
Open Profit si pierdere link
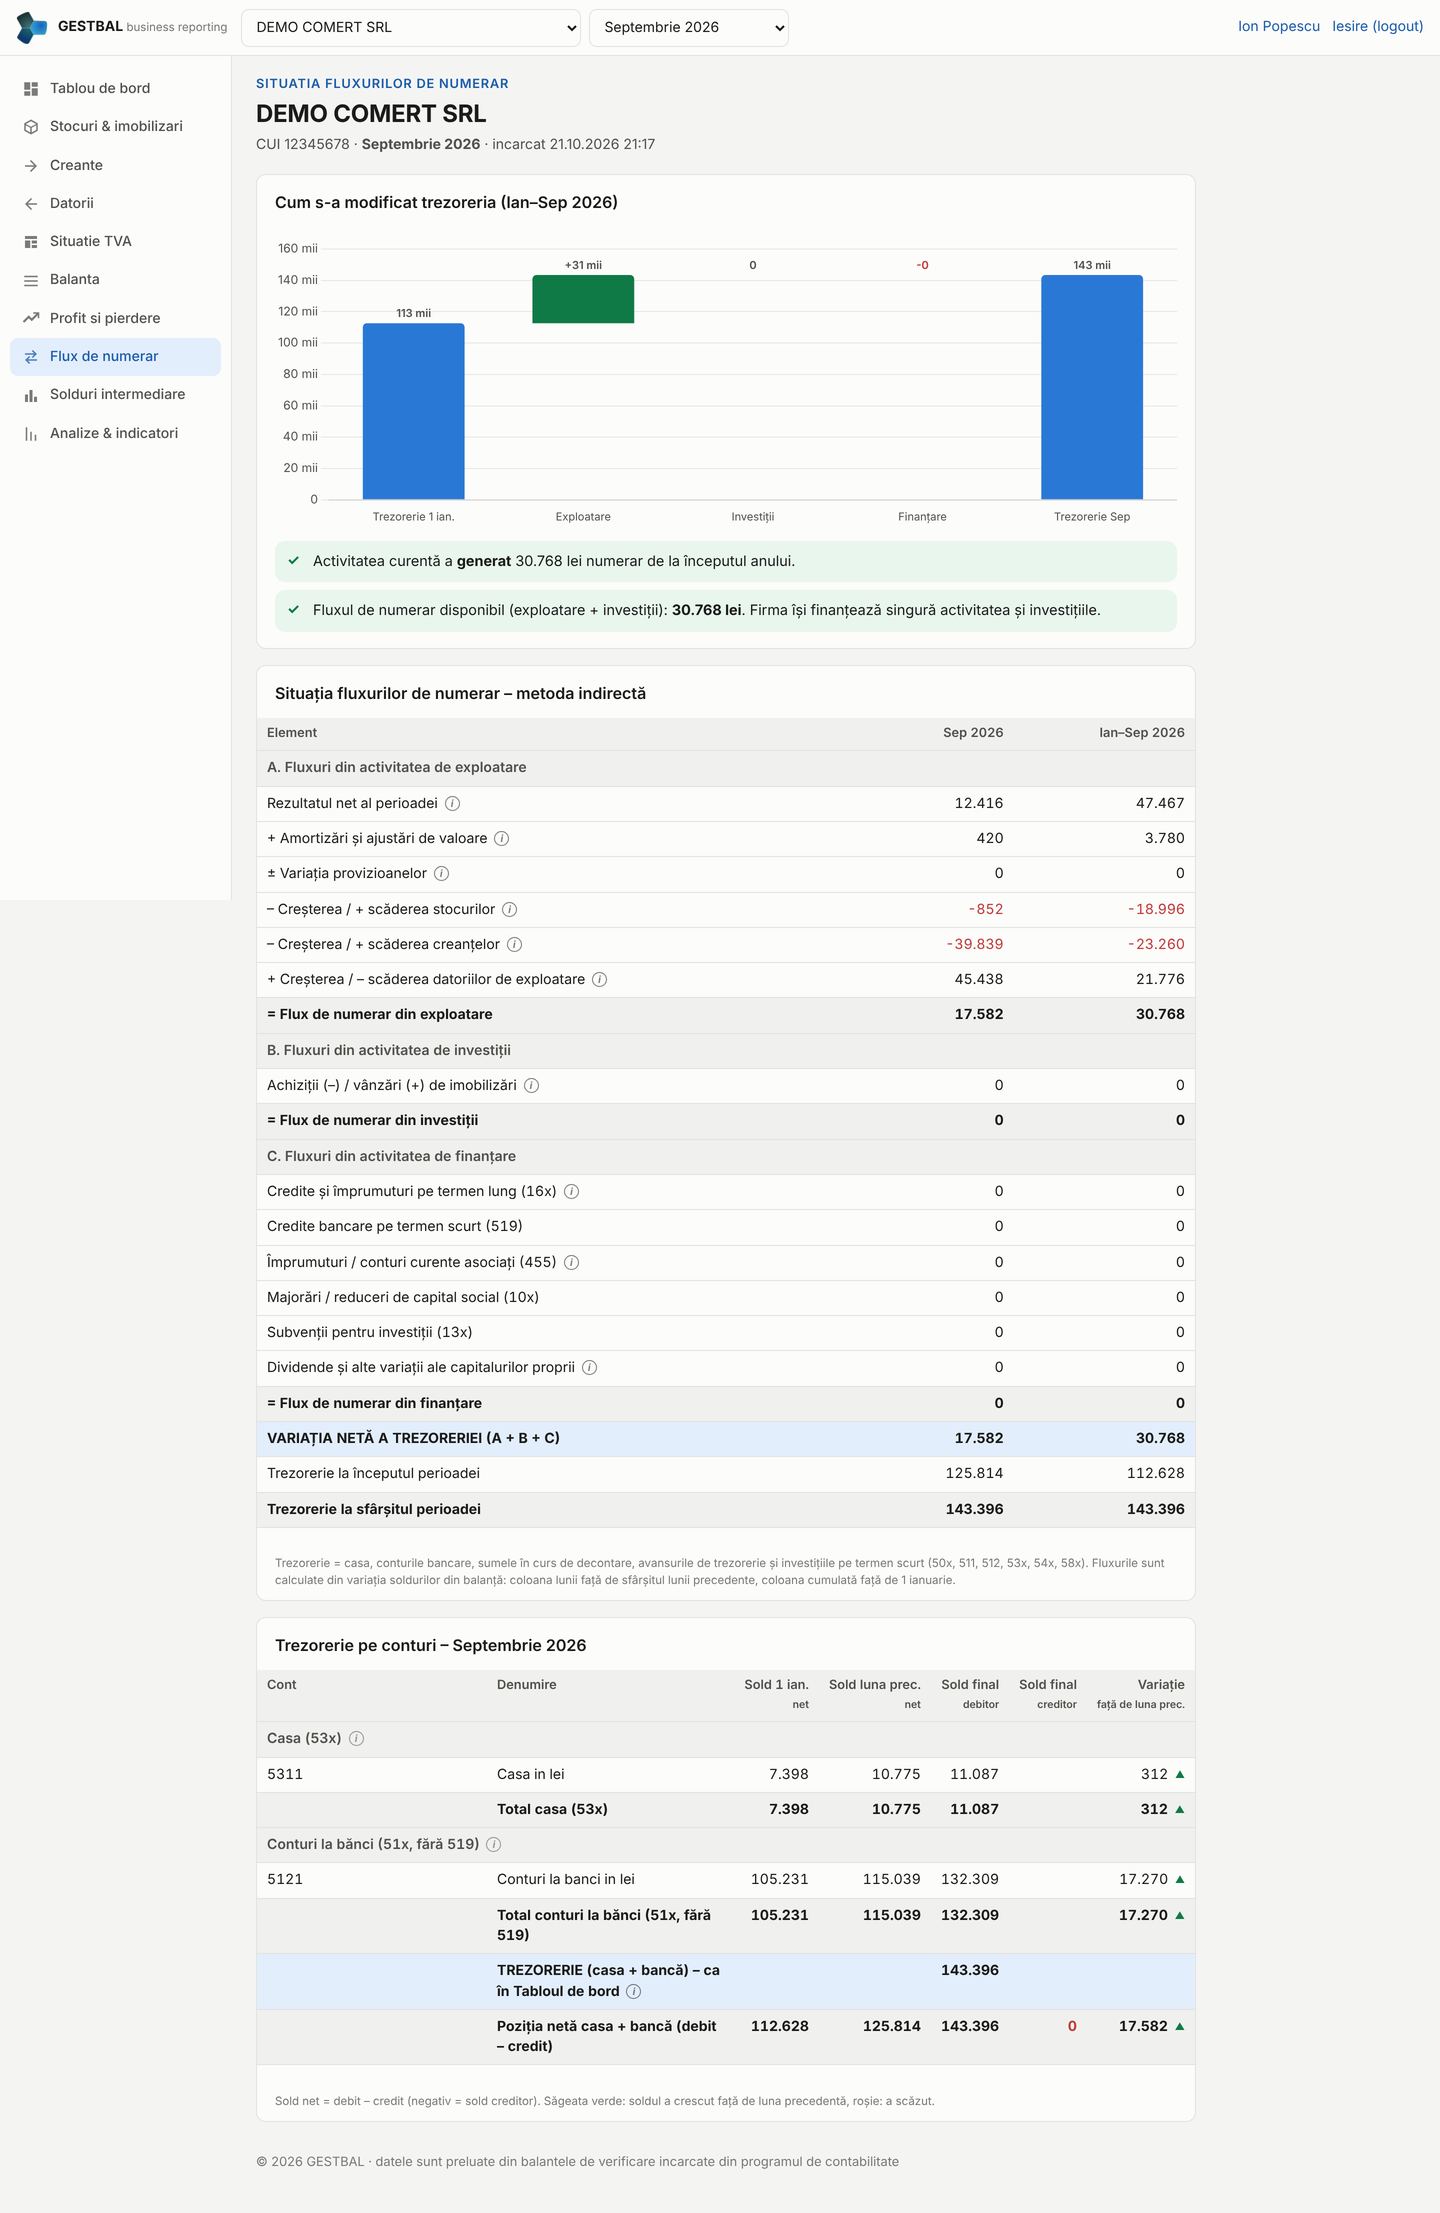[x=116, y=318]
